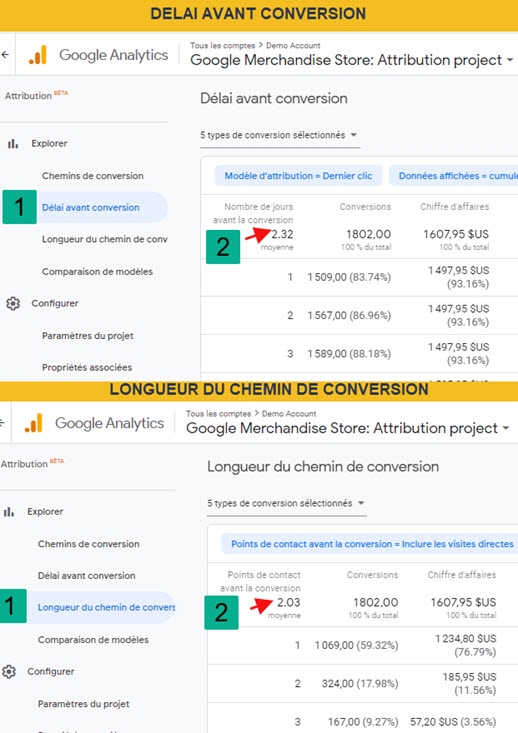This screenshot has width=518, height=733.
Task: Click Explorer section label in bottom sidebar
Action: [x=45, y=512]
